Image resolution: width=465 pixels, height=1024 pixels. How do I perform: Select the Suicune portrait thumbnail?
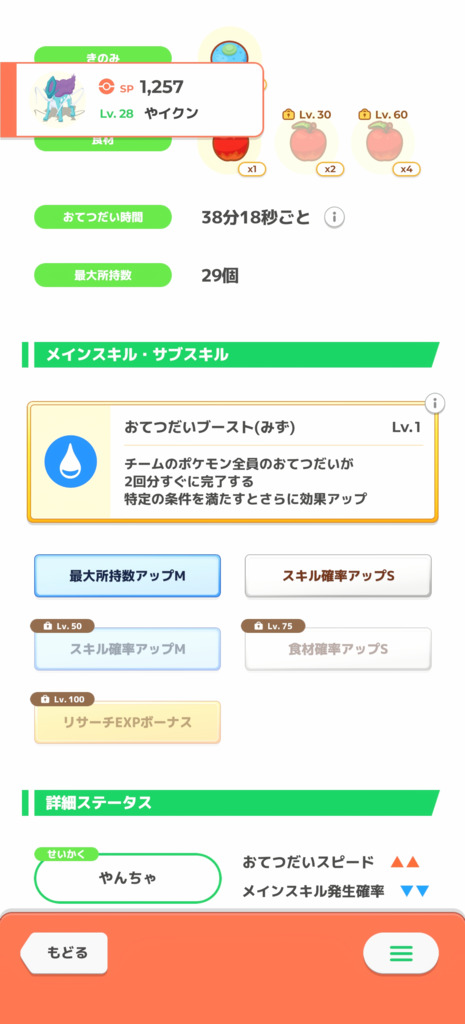(56, 99)
